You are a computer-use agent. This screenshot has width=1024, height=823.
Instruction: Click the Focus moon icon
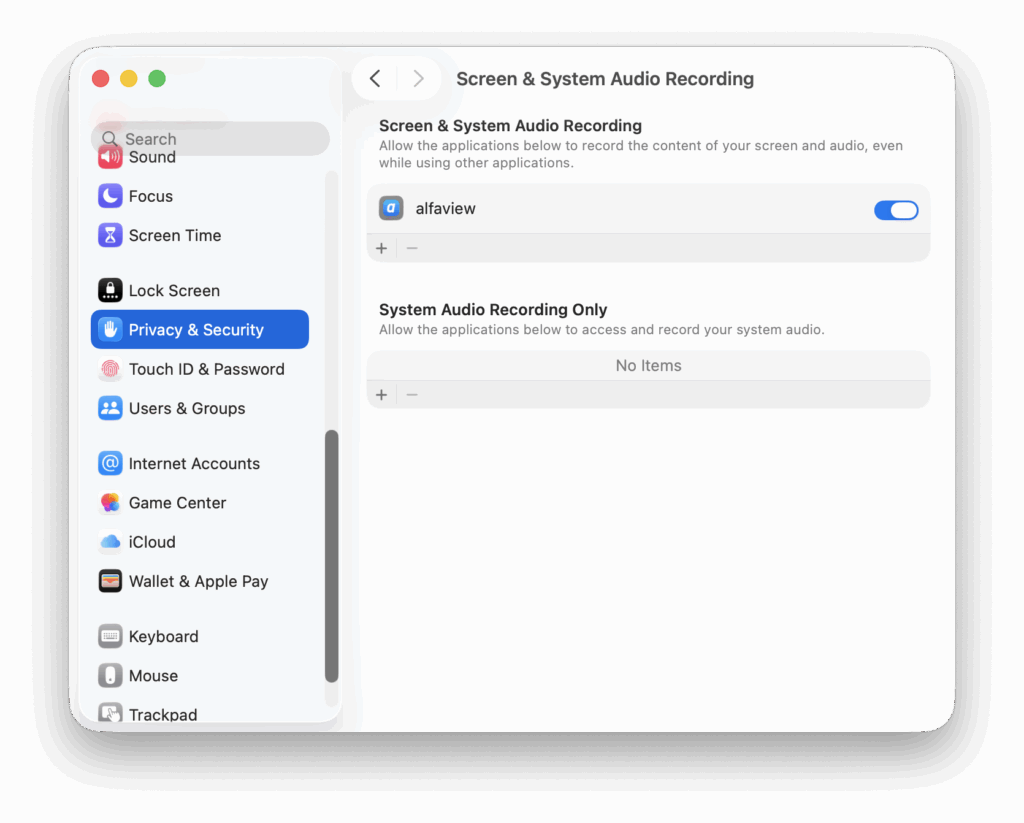[x=110, y=196]
